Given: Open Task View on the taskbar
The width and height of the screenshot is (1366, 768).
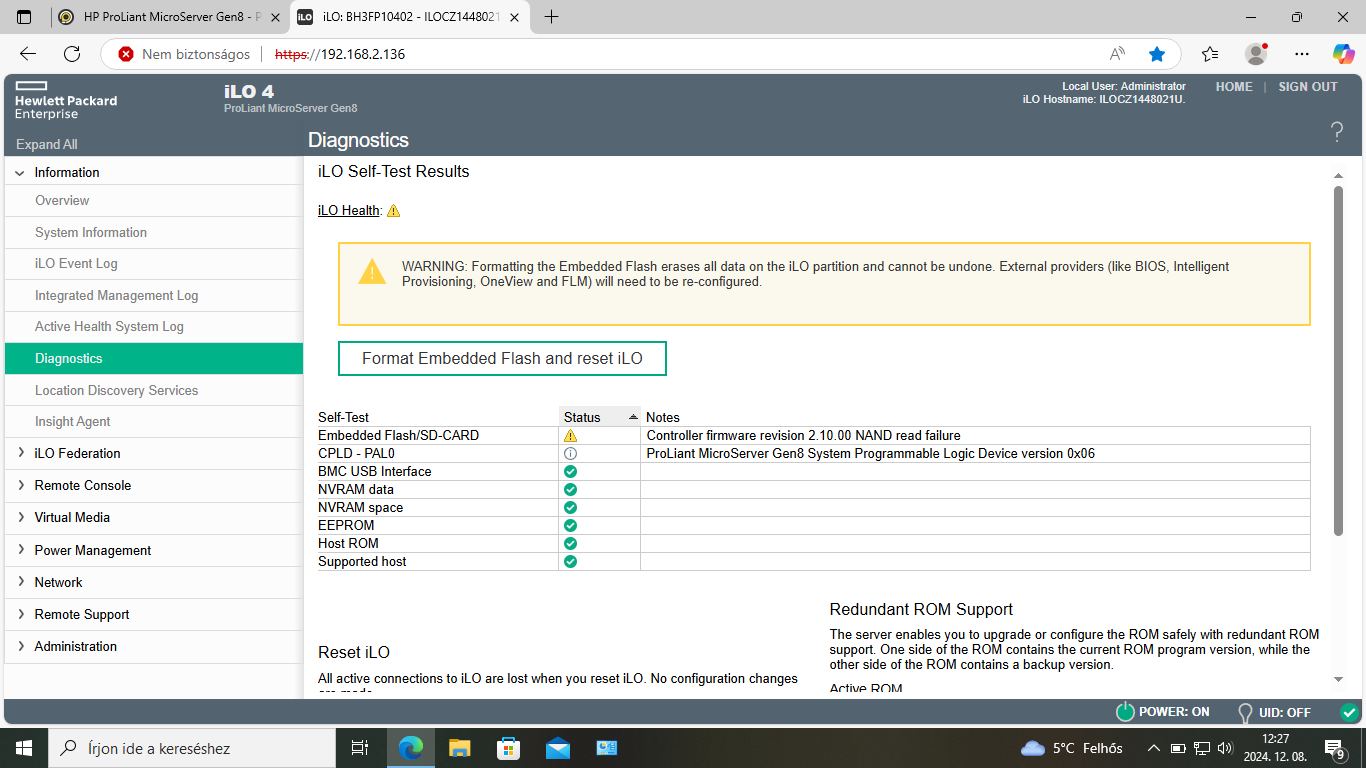Looking at the screenshot, I should pyautogui.click(x=360, y=748).
